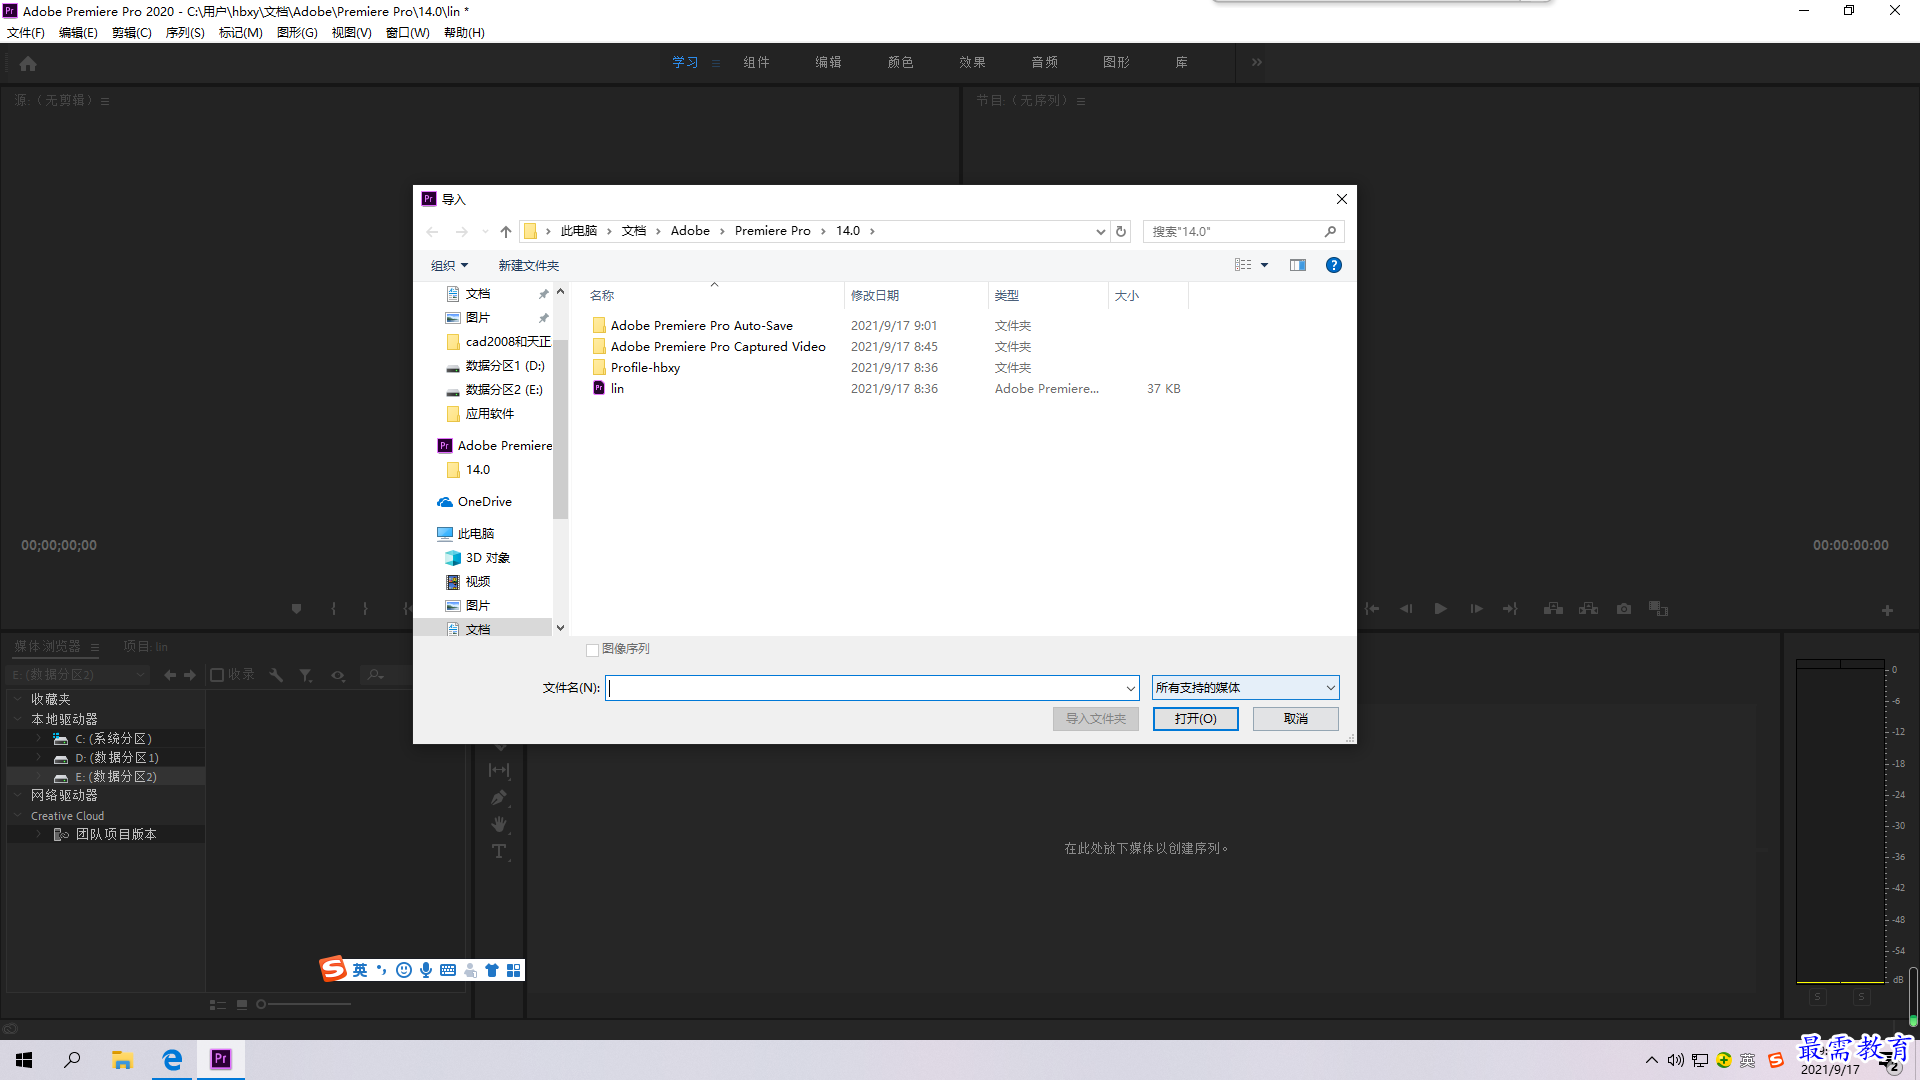Expand the address bar path history dropdown
The width and height of the screenshot is (1920, 1080).
point(1100,231)
